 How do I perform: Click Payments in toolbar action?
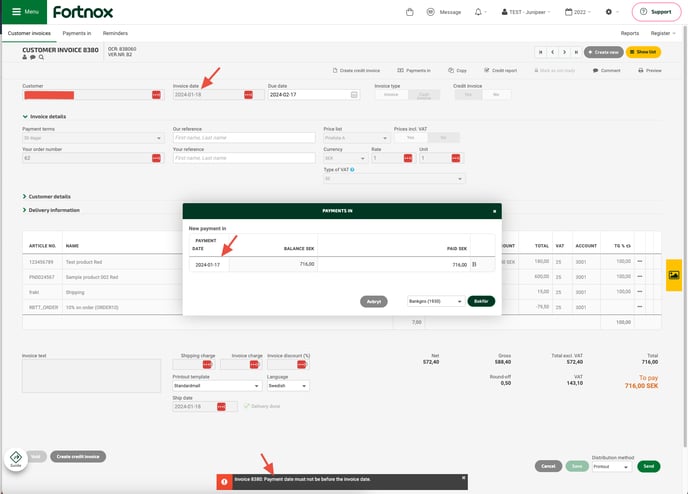[414, 71]
